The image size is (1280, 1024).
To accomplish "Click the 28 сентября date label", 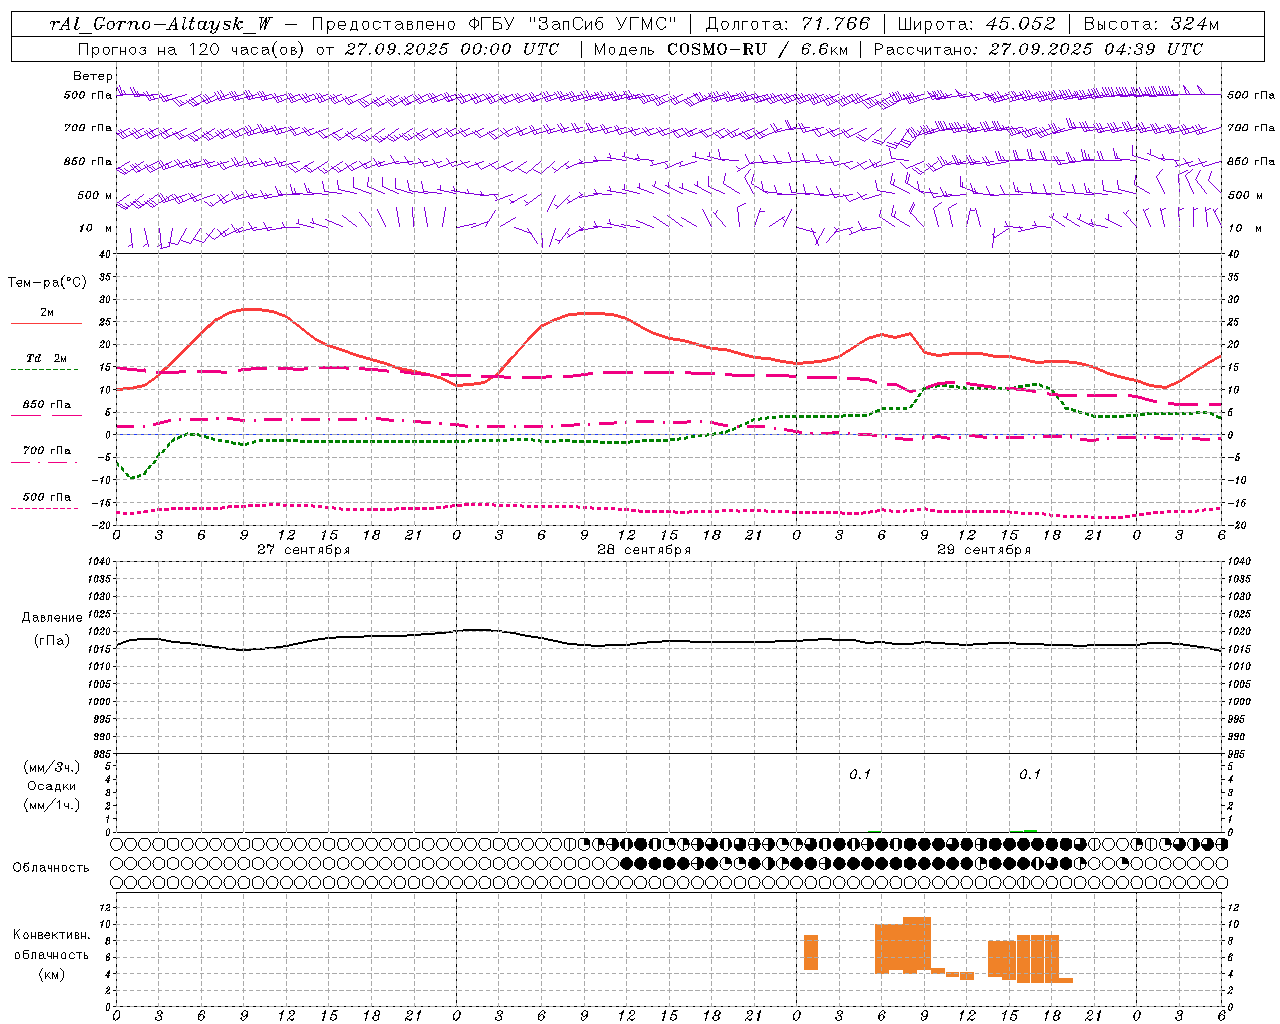I will pyautogui.click(x=643, y=550).
